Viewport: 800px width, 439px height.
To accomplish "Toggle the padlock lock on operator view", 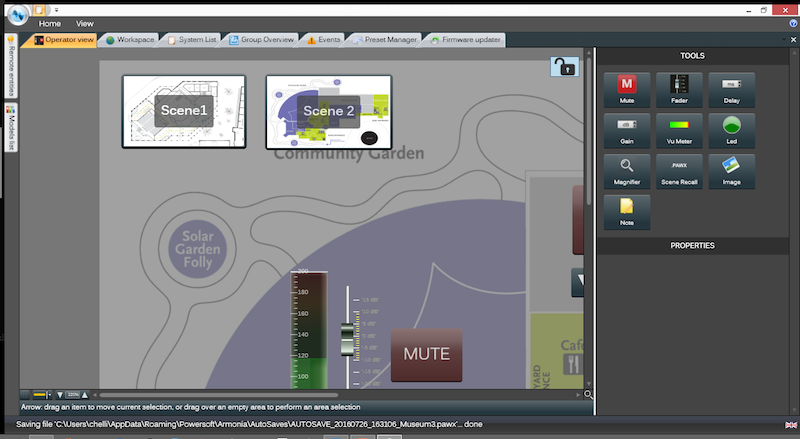I will coord(564,67).
